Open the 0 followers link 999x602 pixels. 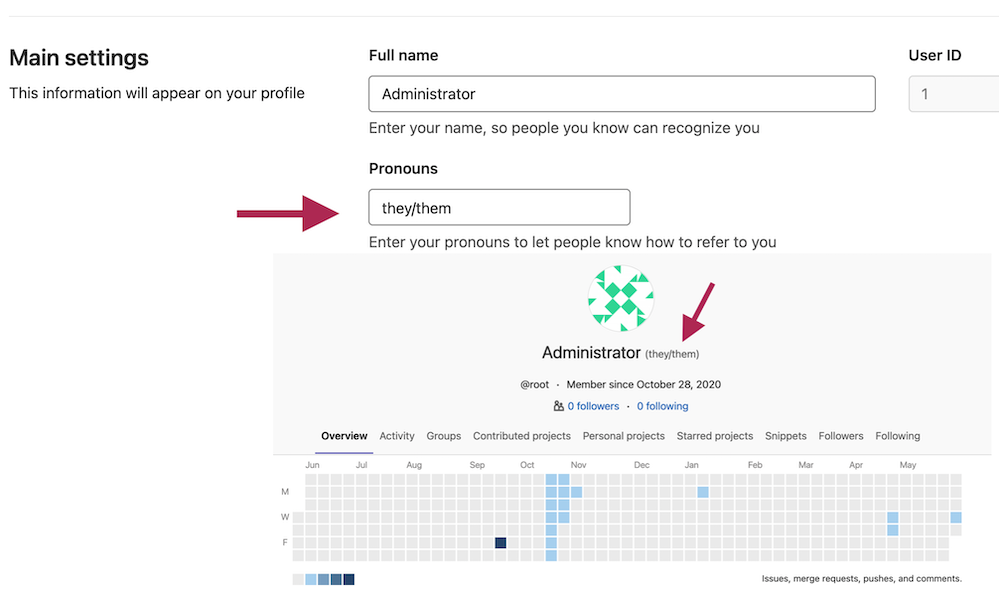coord(593,406)
